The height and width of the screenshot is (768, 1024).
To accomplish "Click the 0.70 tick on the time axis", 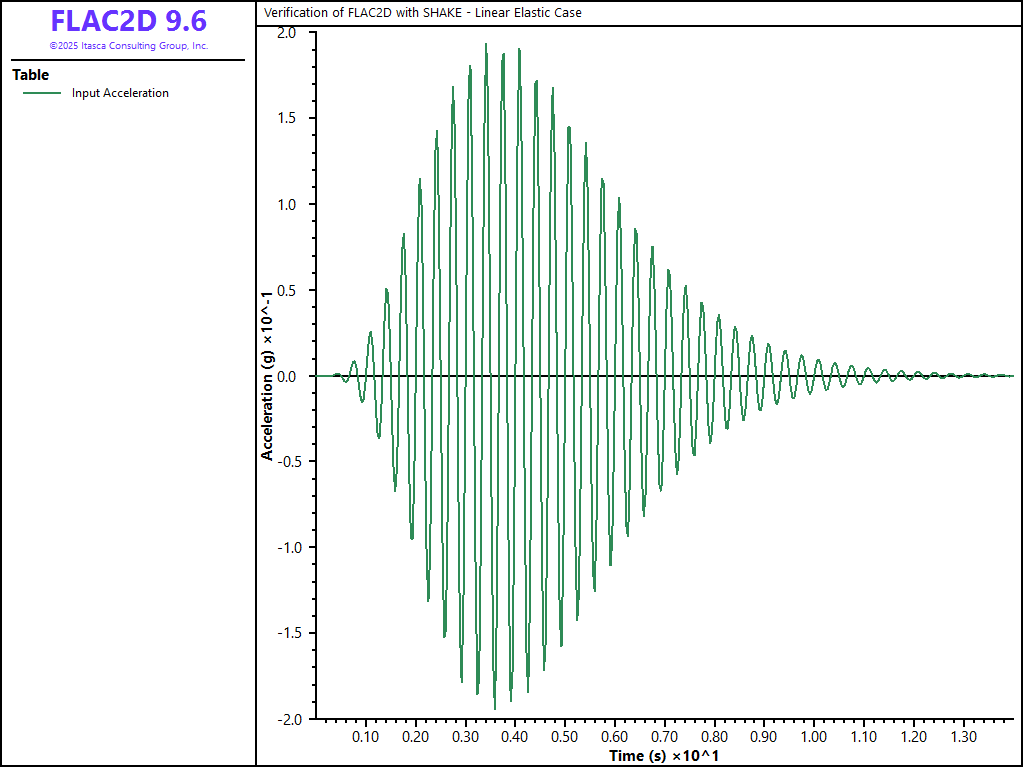I will tap(665, 736).
